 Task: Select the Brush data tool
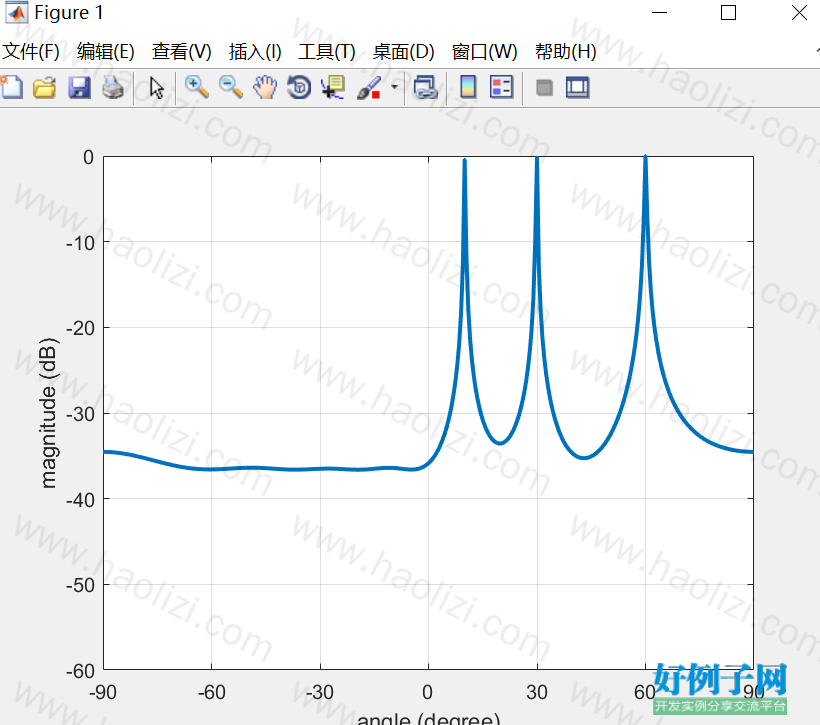(x=369, y=87)
